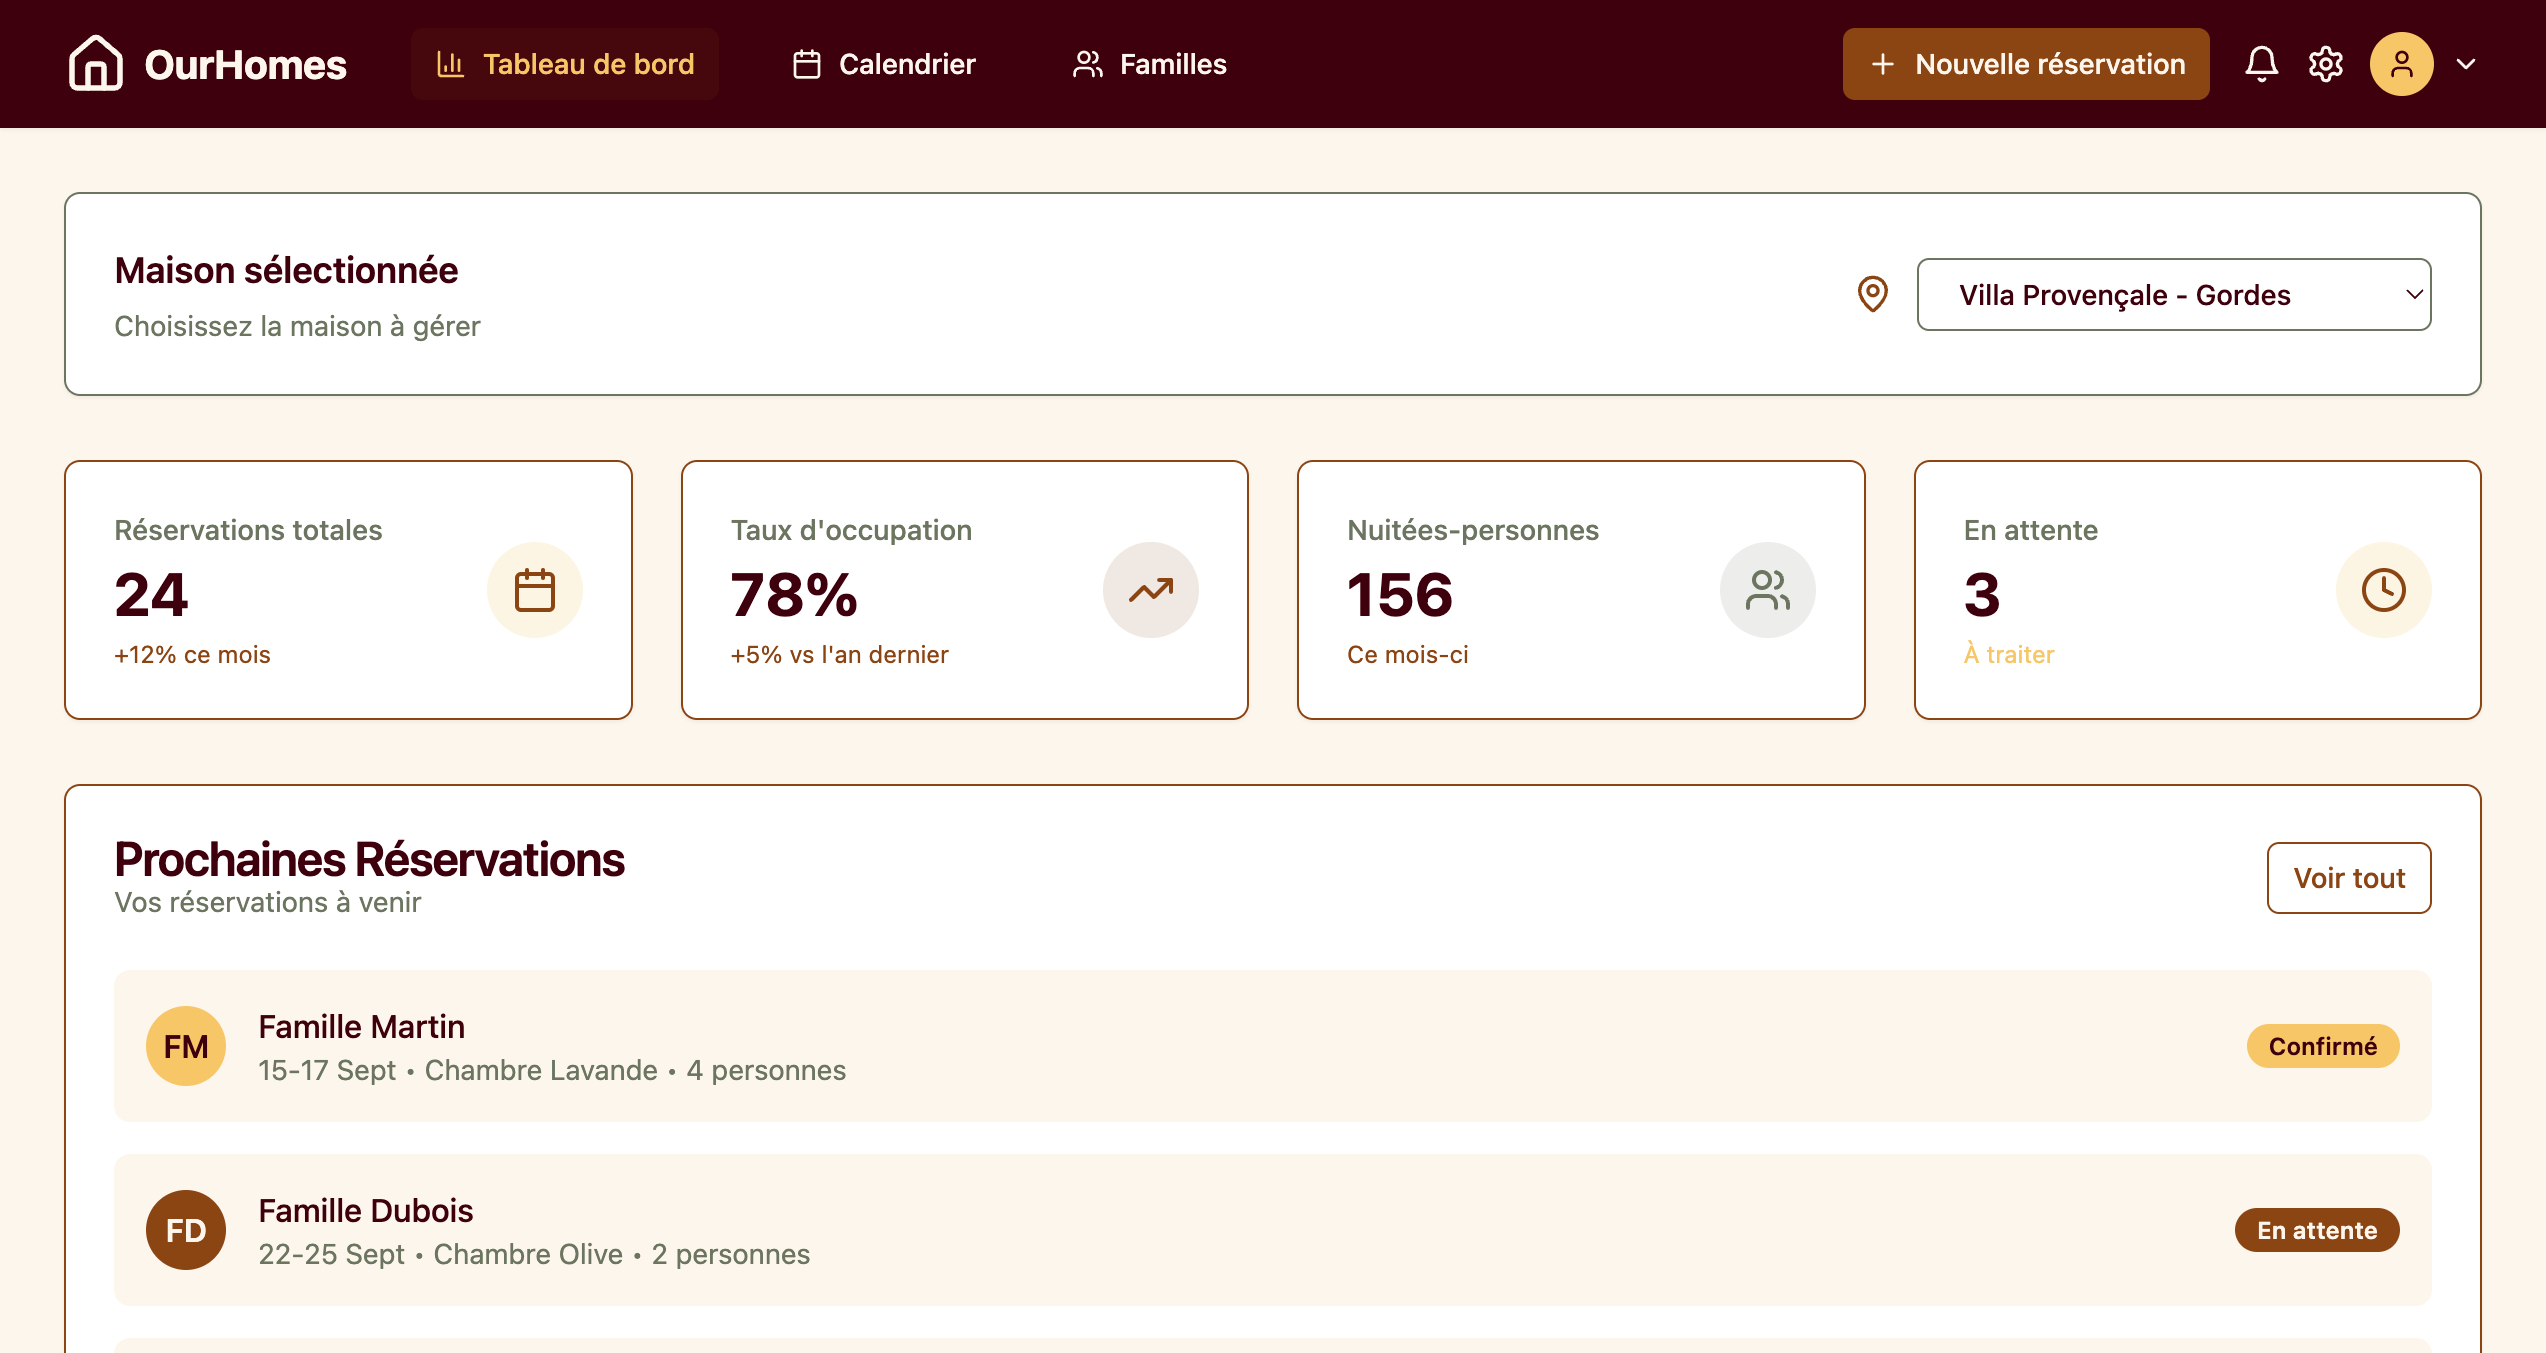Click the OurHomes house logo icon

click(x=96, y=63)
